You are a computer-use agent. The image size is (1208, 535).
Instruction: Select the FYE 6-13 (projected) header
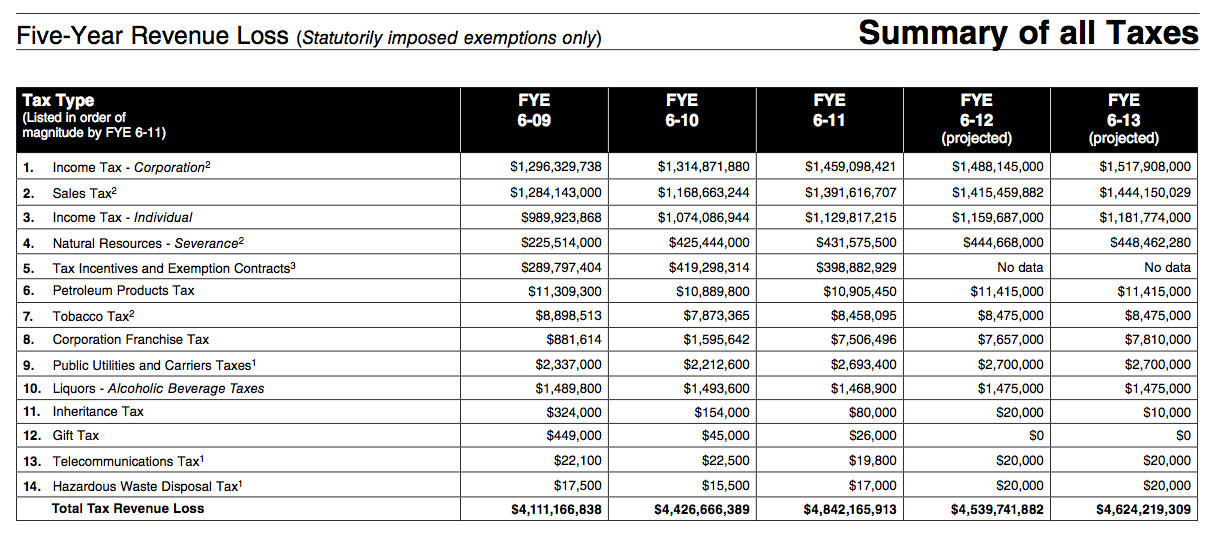click(x=1124, y=118)
